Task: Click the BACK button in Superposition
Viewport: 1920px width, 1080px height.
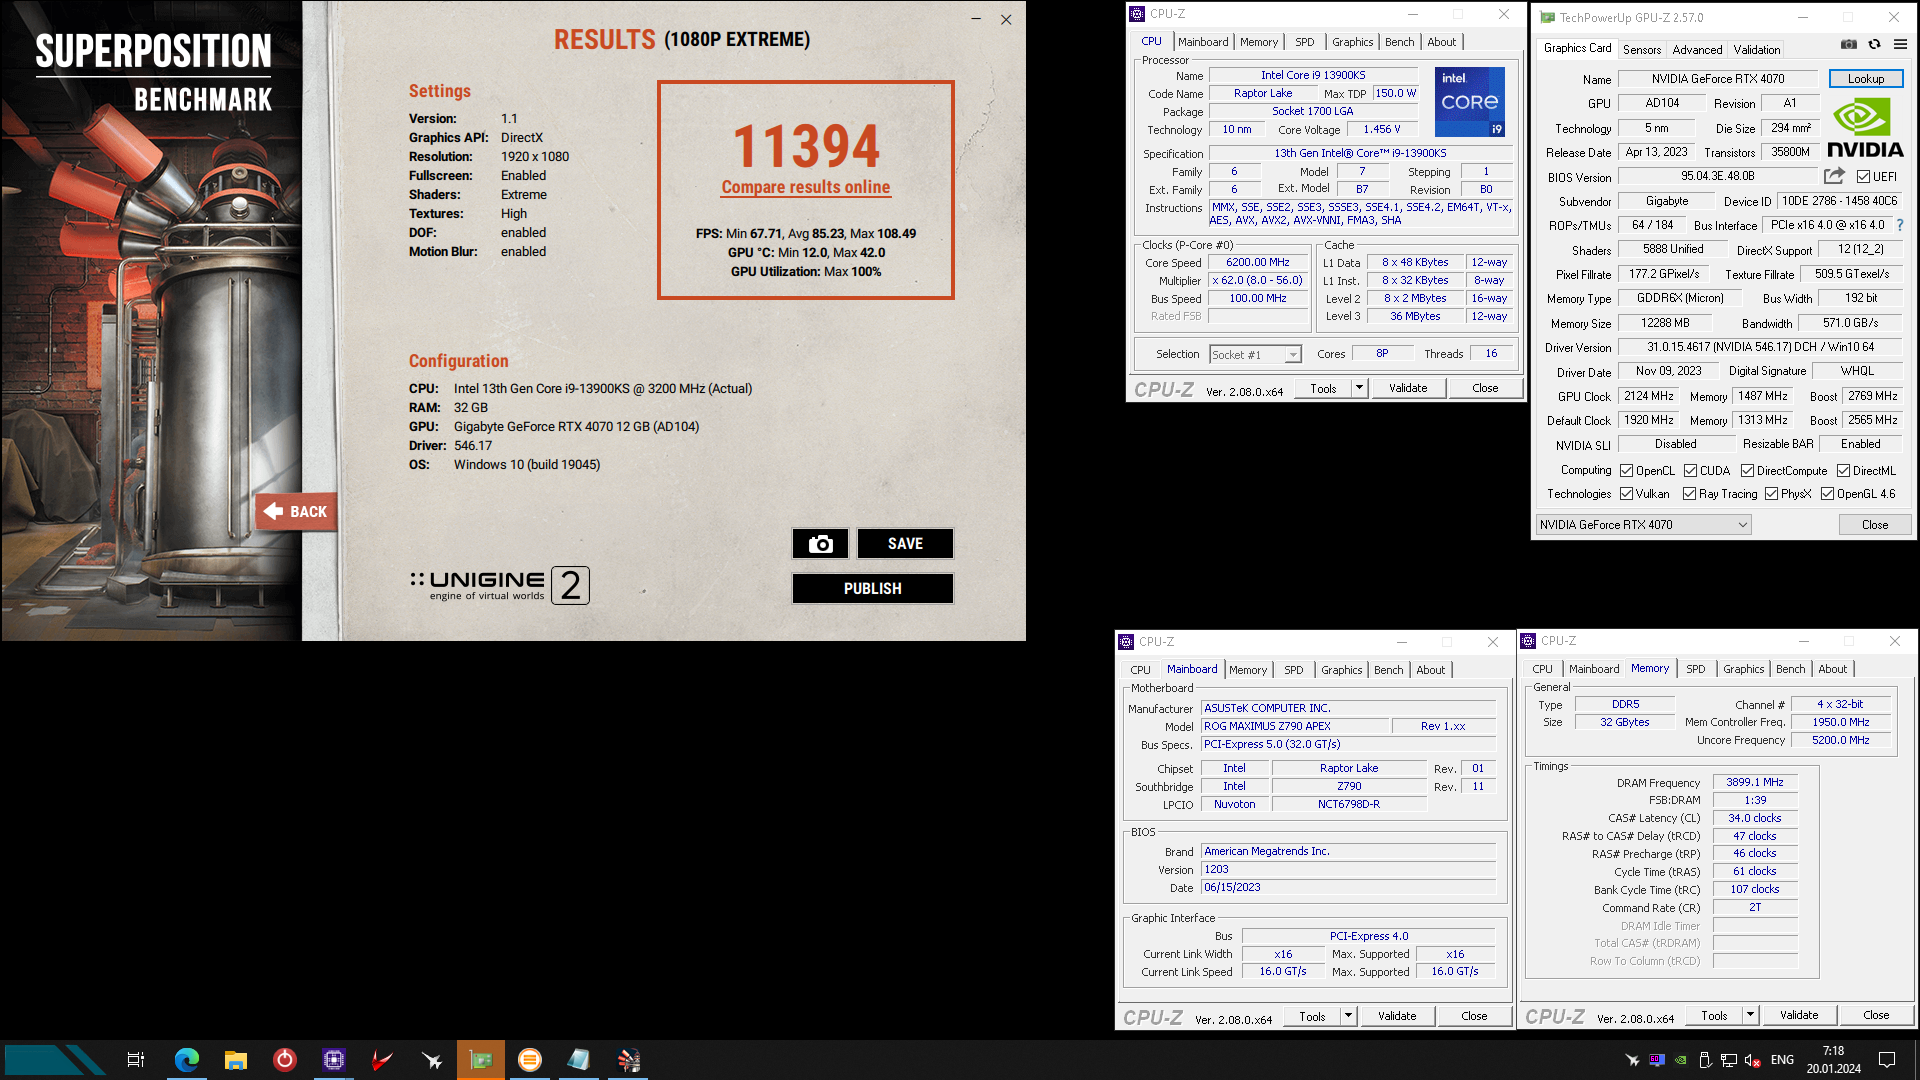Action: 296,512
